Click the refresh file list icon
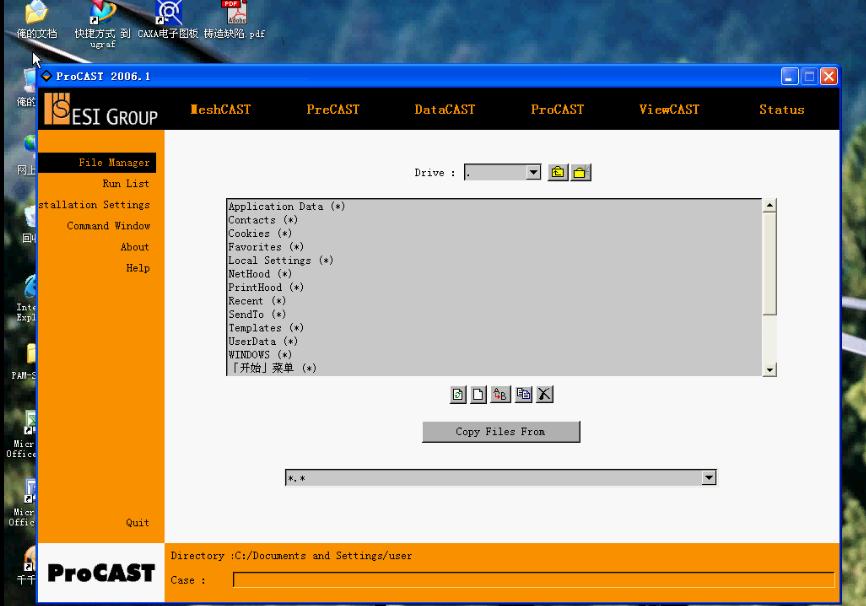This screenshot has width=866, height=606. pyautogui.click(x=458, y=394)
